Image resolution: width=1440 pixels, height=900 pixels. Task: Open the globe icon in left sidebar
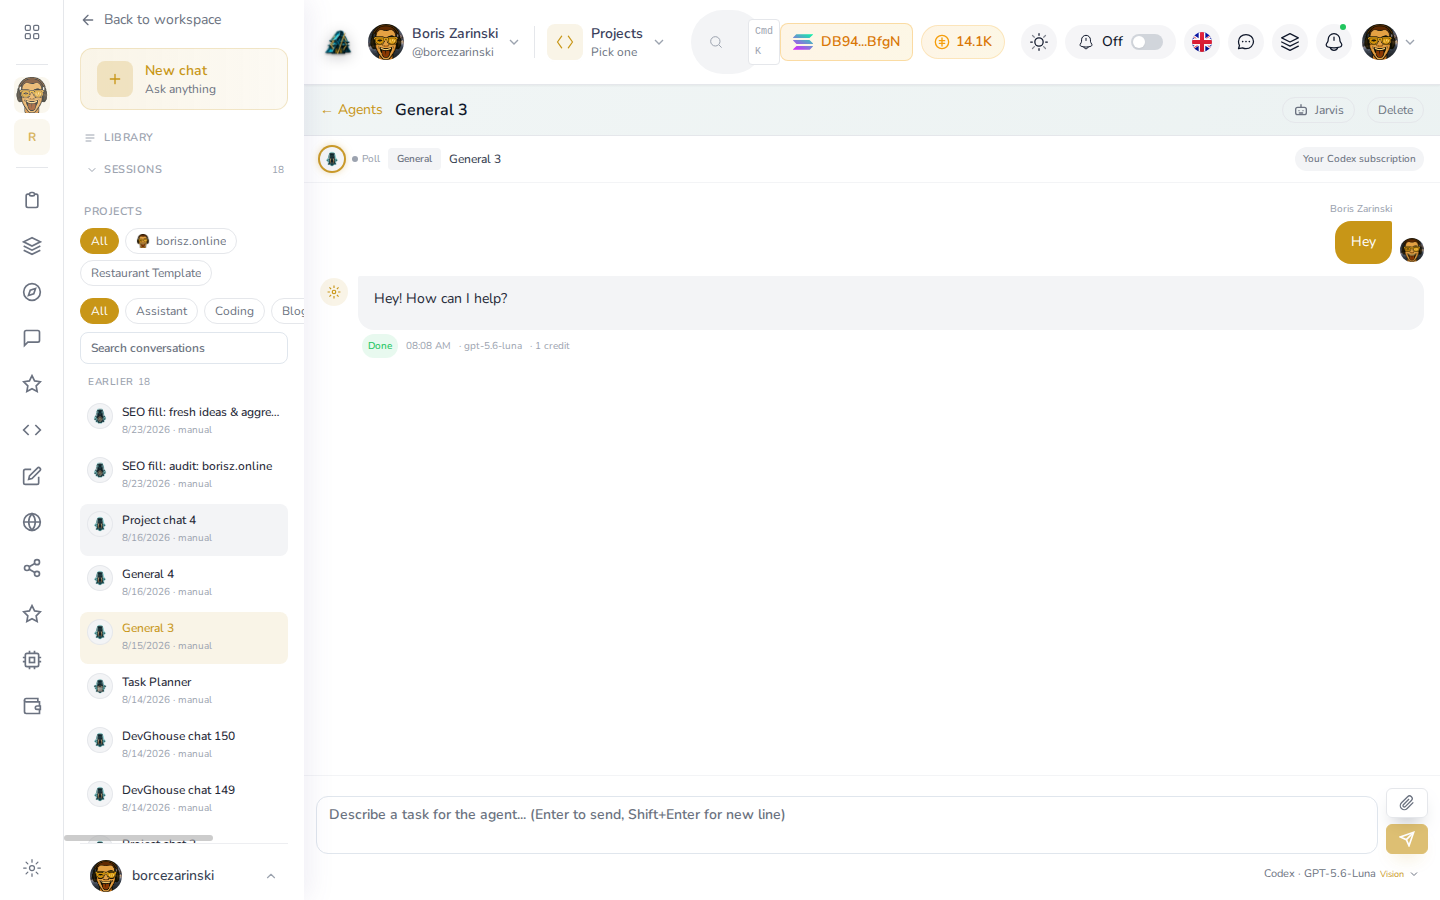(32, 522)
